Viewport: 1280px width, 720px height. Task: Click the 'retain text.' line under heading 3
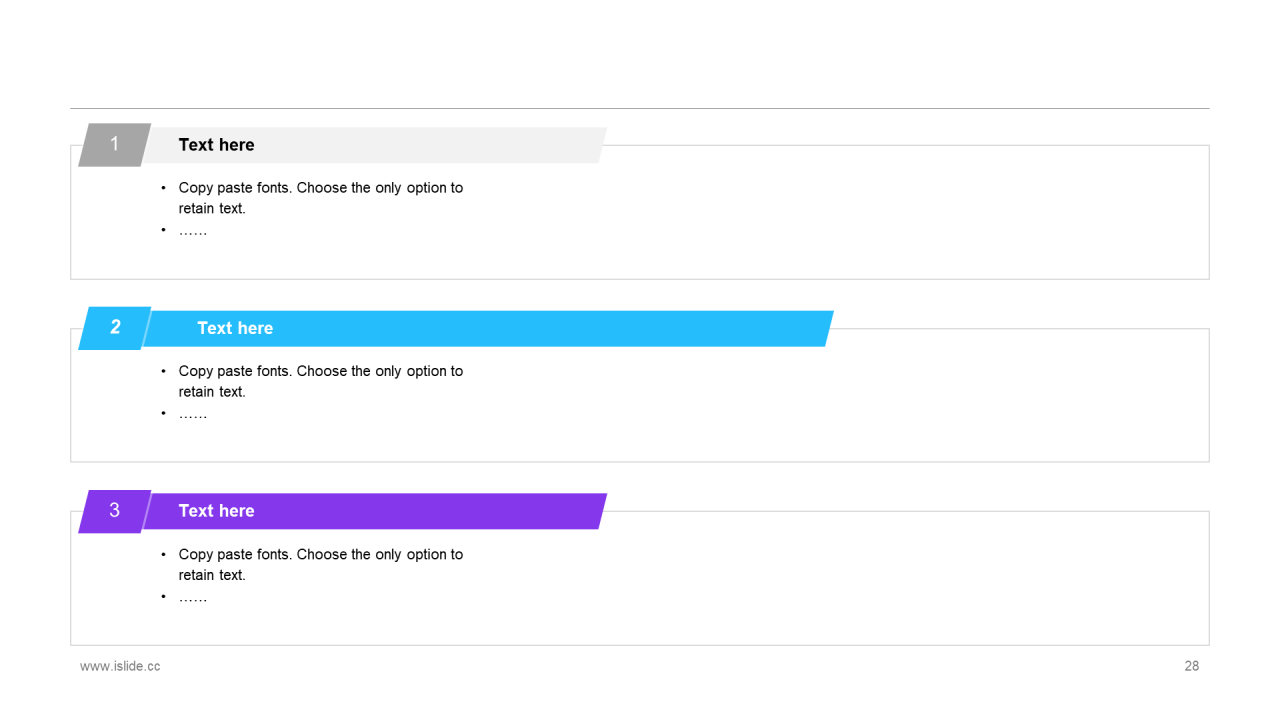pyautogui.click(x=212, y=575)
